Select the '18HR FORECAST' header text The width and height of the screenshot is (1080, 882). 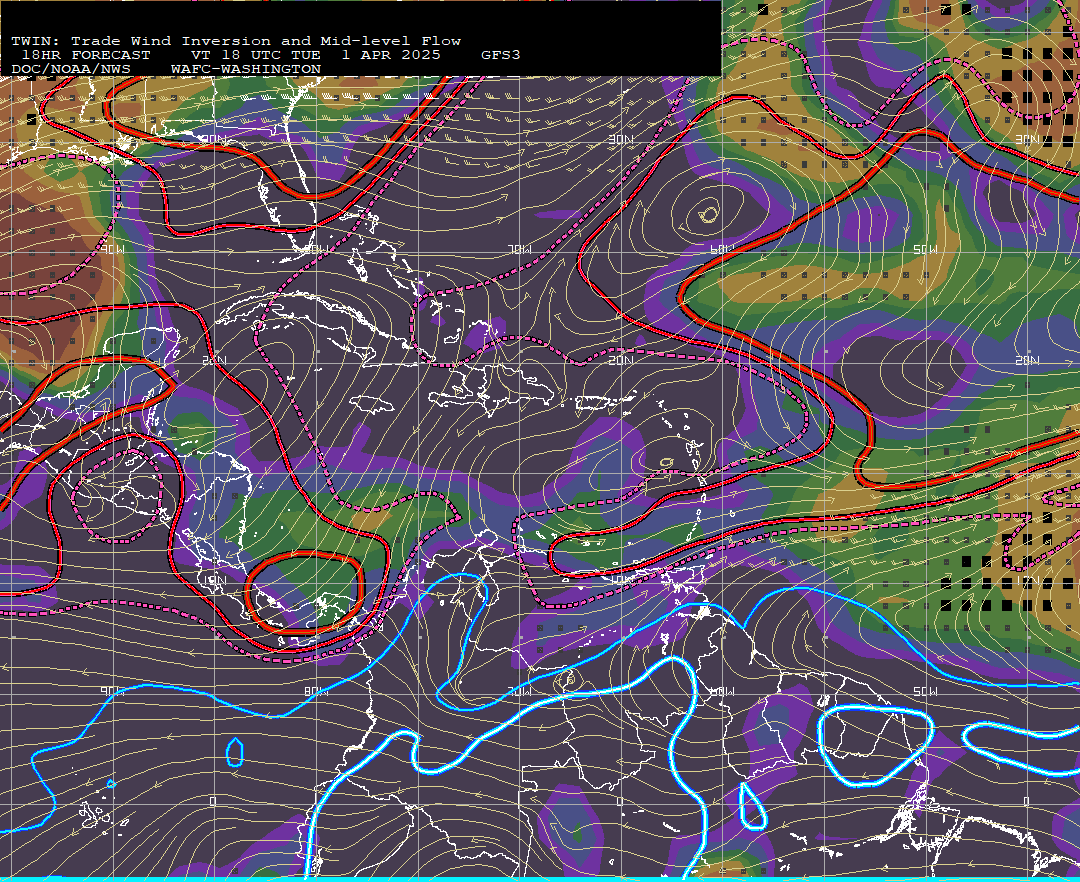[86, 55]
